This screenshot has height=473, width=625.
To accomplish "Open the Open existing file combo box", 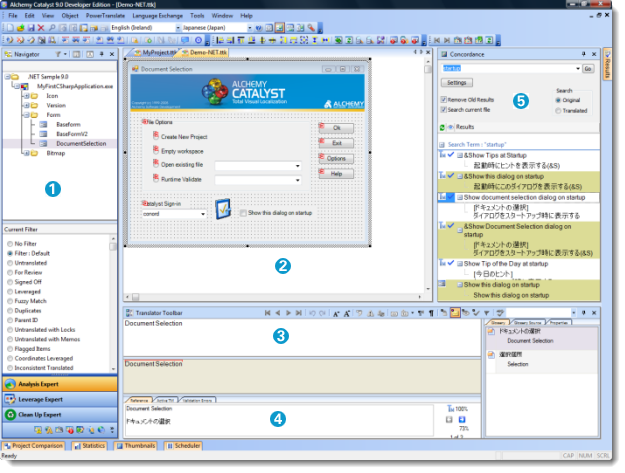I will pyautogui.click(x=258, y=166).
